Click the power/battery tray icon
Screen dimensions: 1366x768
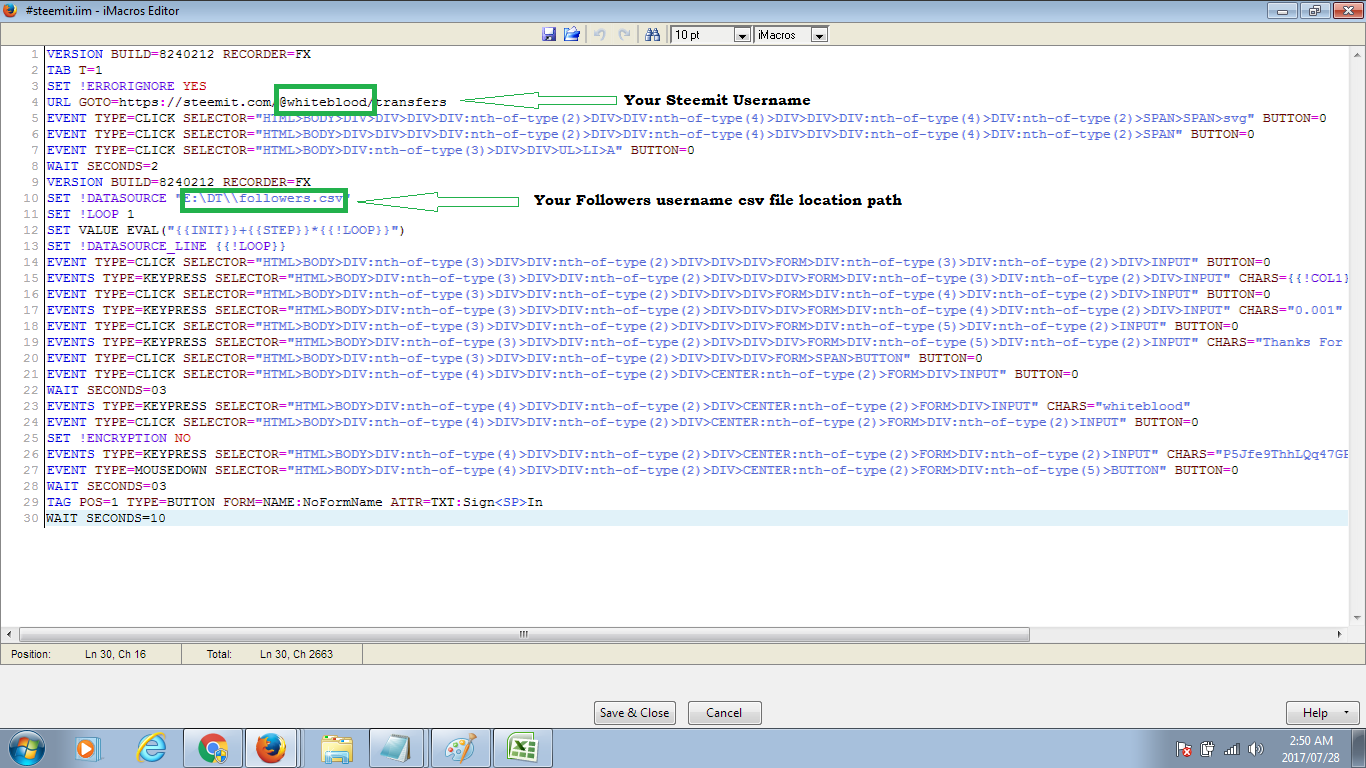pyautogui.click(x=1208, y=748)
